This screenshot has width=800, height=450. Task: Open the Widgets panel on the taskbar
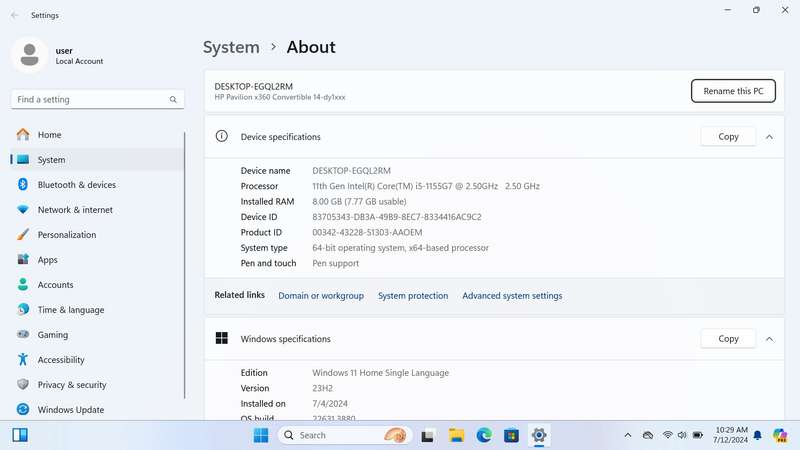[x=20, y=435]
